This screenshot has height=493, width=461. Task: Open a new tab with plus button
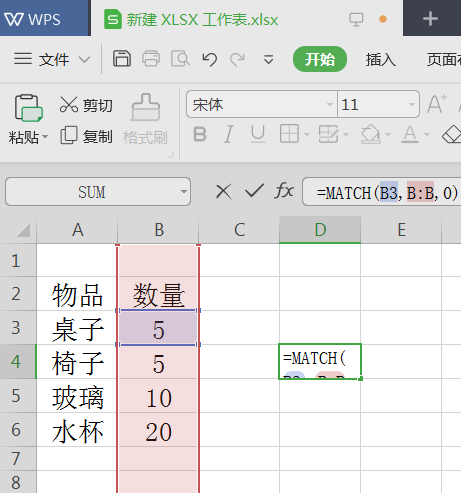click(x=430, y=19)
